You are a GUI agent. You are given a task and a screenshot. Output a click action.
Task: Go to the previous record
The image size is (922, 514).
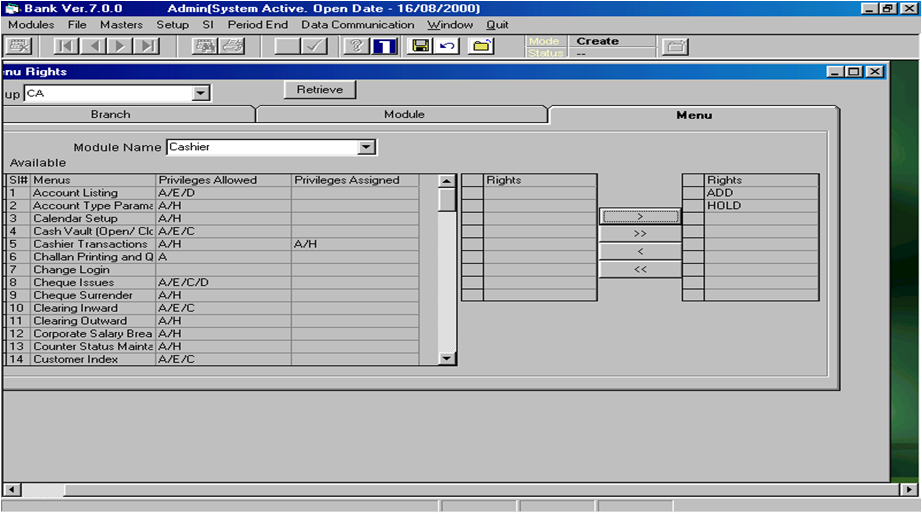(94, 46)
